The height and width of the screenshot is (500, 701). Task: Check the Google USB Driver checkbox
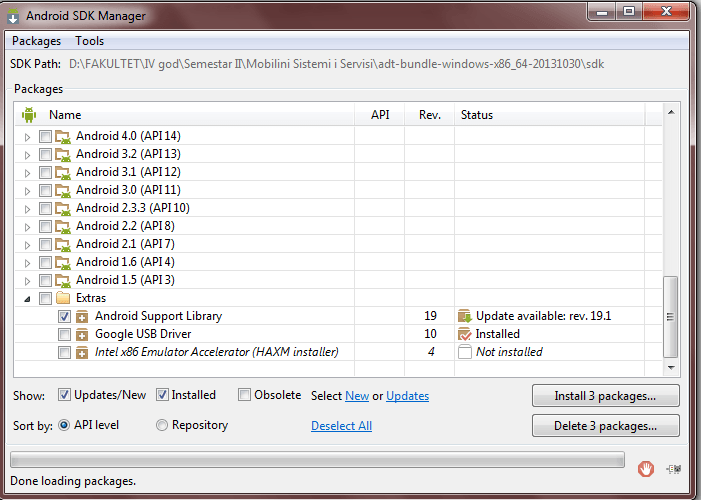[x=64, y=335]
